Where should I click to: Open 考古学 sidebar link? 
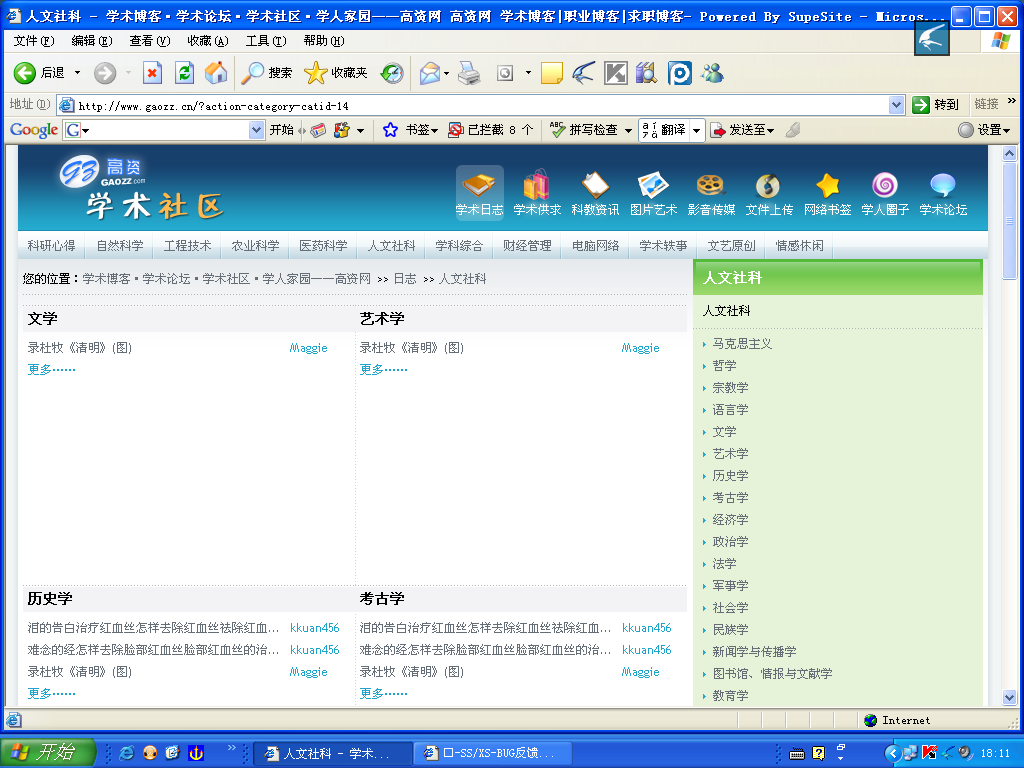coord(730,498)
